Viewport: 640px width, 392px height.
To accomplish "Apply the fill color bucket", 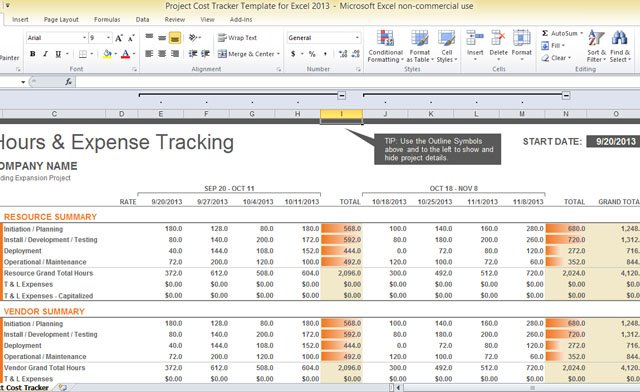I will pos(107,54).
